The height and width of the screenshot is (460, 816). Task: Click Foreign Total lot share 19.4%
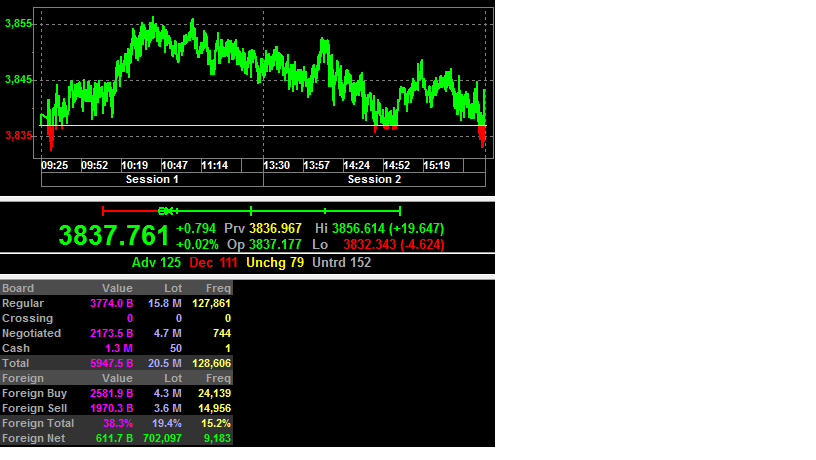[x=167, y=424]
